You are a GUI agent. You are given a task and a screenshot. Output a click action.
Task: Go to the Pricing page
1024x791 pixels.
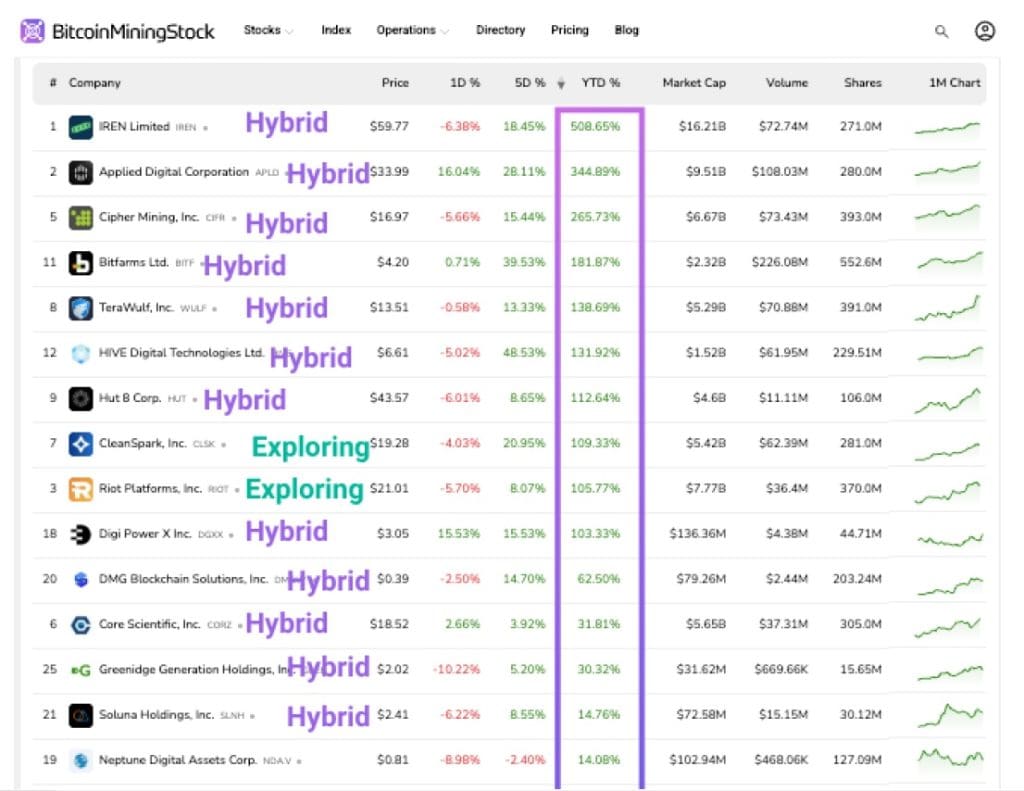pyautogui.click(x=569, y=30)
